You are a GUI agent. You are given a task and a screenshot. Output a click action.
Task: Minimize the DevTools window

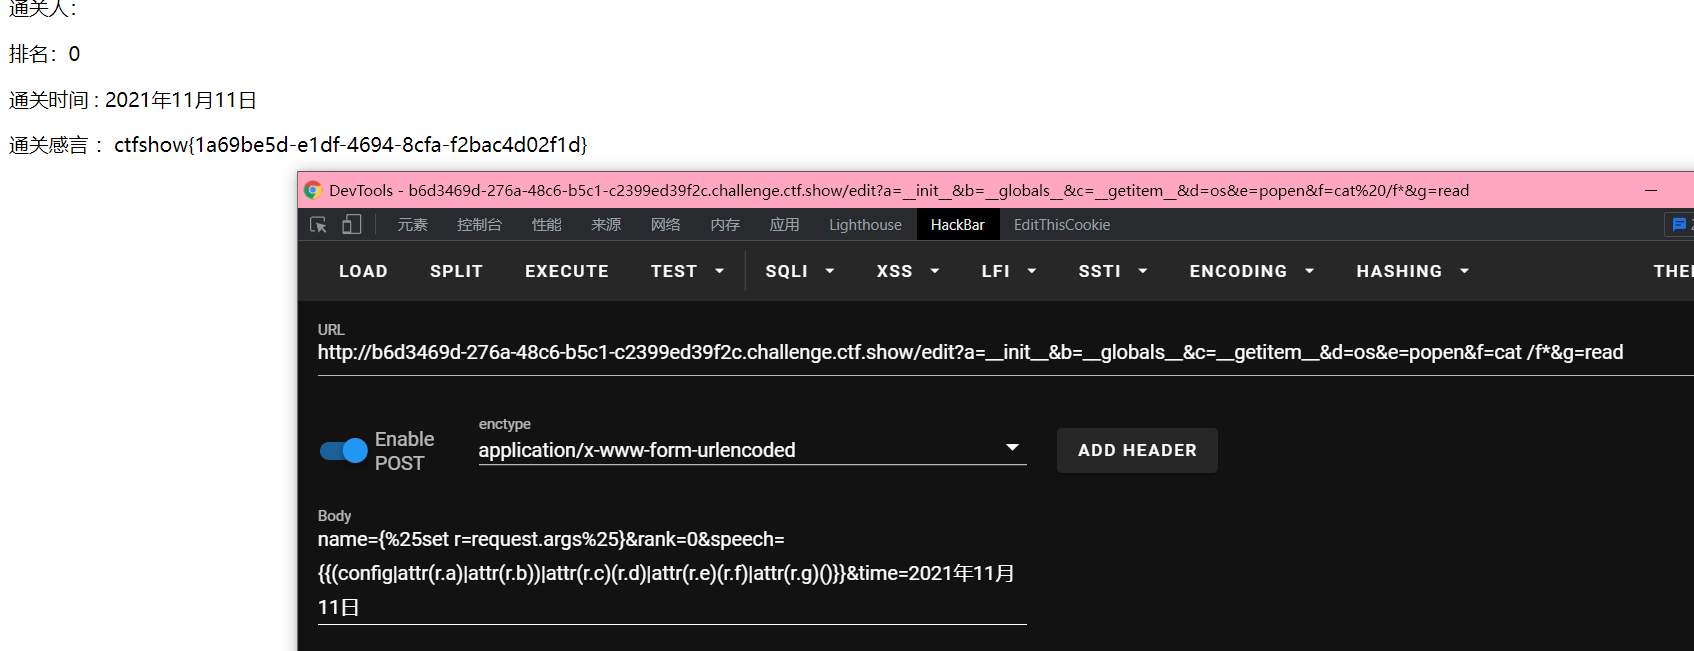point(1651,190)
